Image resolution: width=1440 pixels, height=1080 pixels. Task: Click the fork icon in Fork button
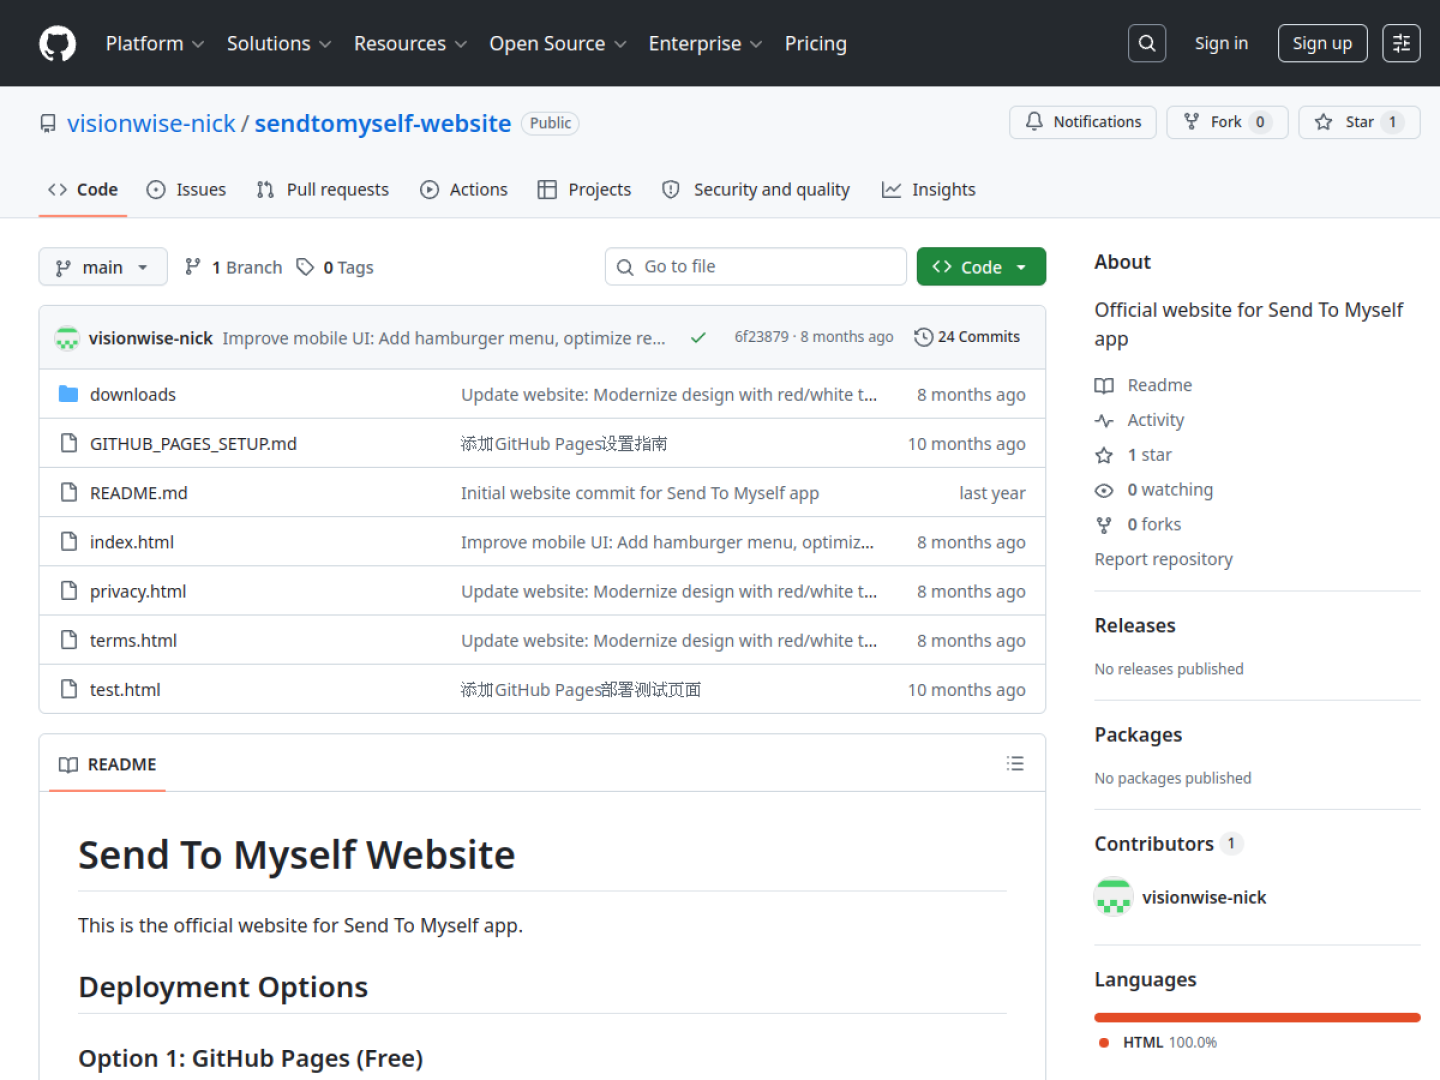point(1191,122)
